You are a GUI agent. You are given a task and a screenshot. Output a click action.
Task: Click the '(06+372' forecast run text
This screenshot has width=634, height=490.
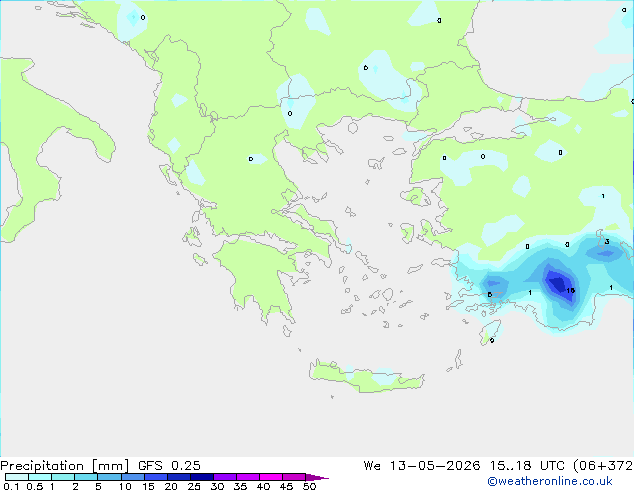click(603, 466)
